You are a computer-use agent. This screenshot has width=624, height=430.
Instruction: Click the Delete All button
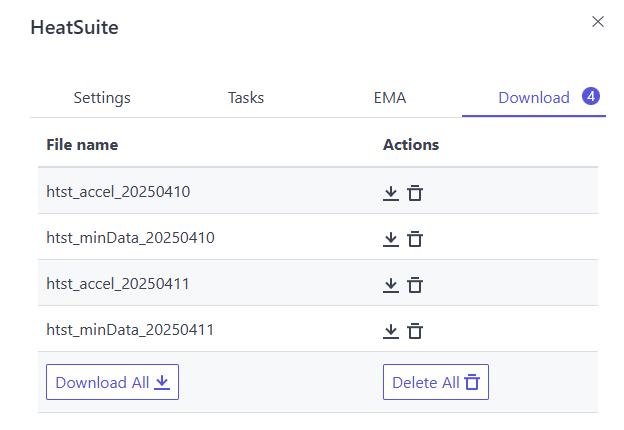coord(436,382)
